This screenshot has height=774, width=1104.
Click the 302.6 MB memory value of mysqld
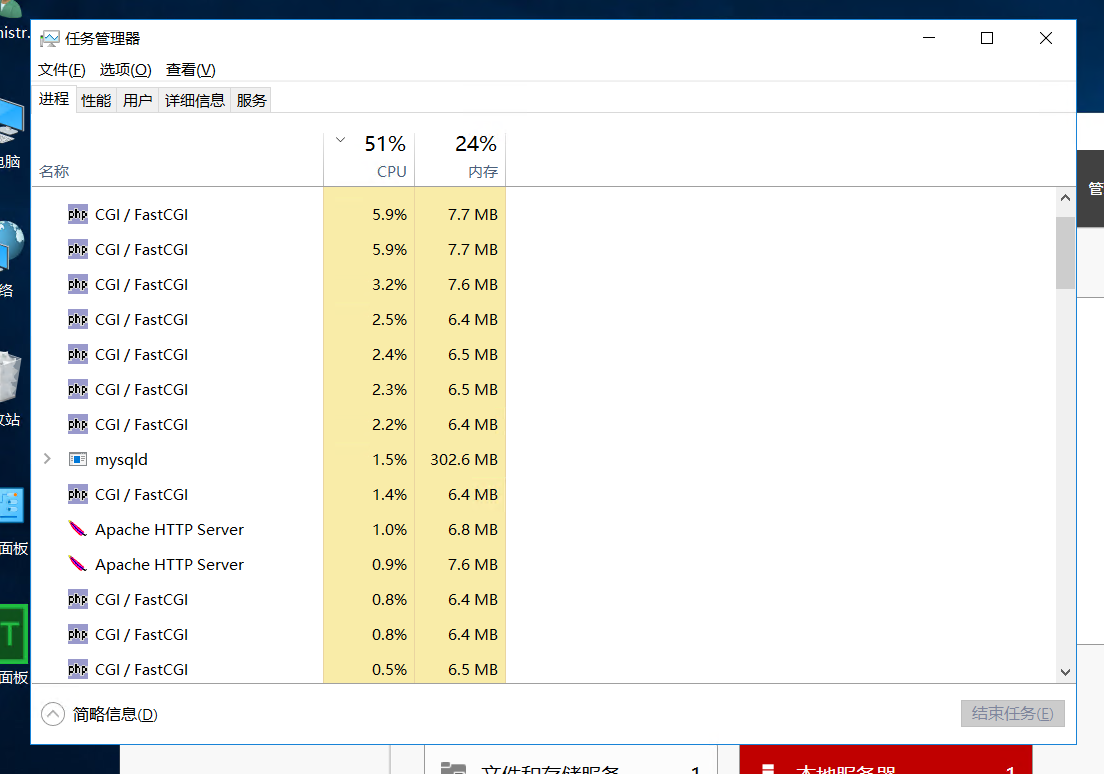coord(464,460)
